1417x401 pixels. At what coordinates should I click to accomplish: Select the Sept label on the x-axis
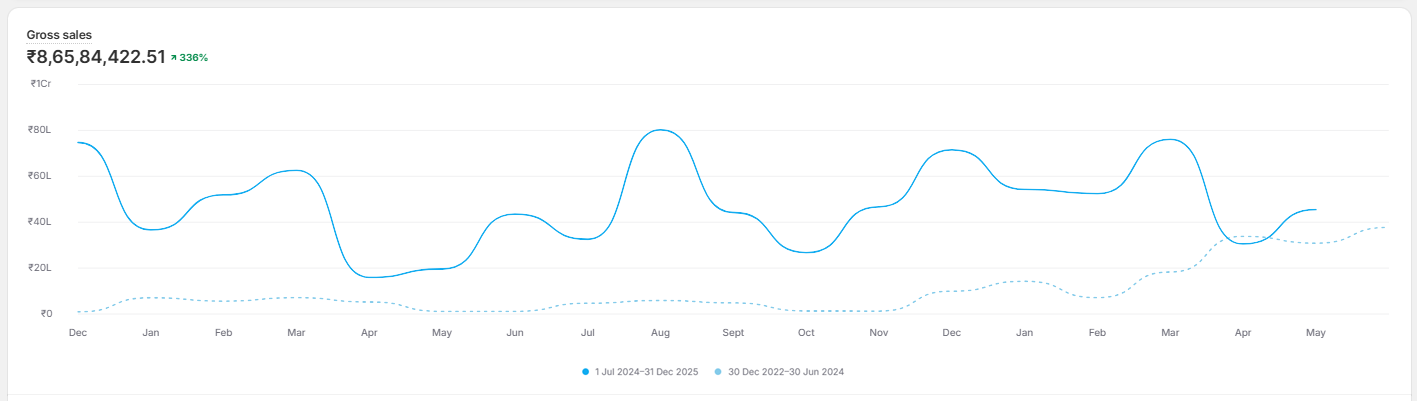[733, 332]
